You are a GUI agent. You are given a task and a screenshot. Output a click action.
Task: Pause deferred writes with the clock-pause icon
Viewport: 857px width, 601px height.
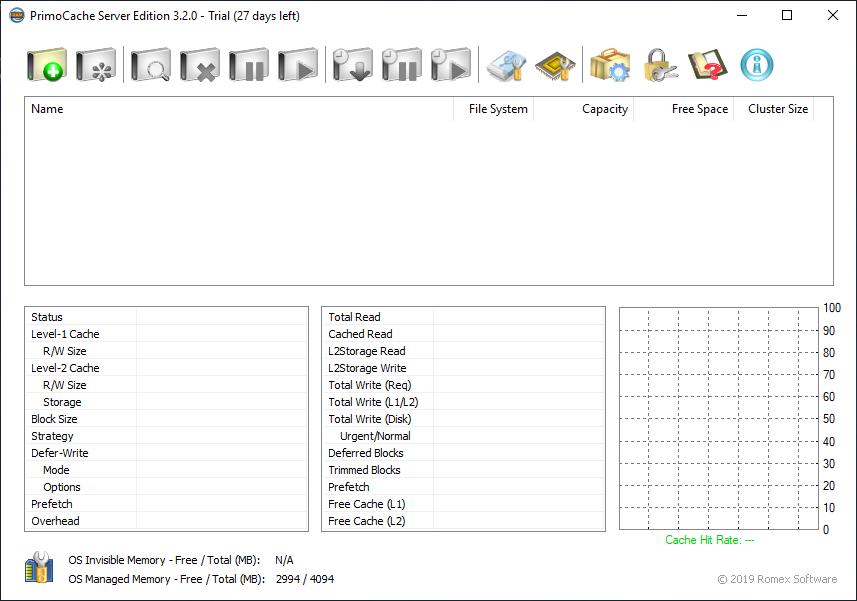(x=401, y=66)
